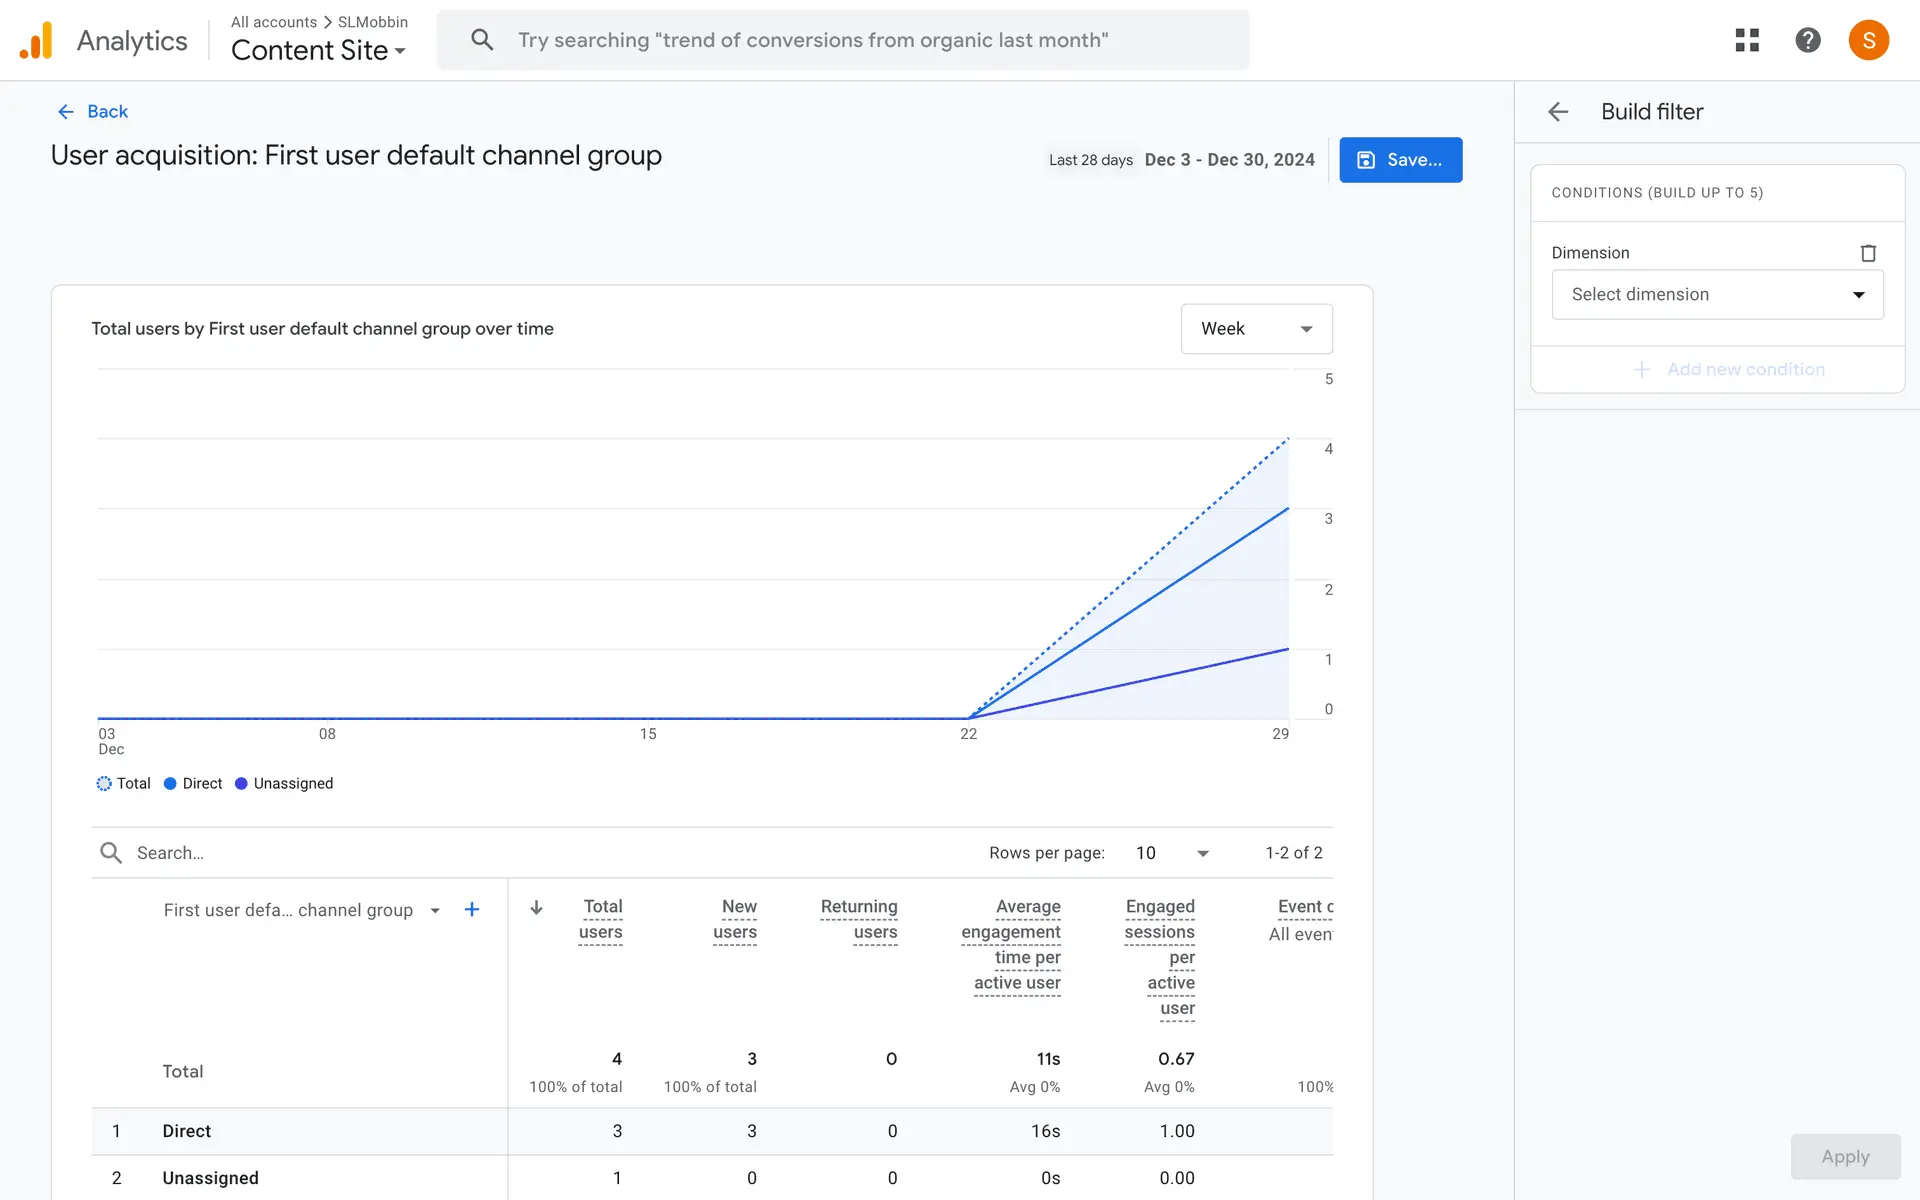1920x1200 pixels.
Task: Add a secondary dimension with plus icon
Action: pyautogui.click(x=472, y=909)
